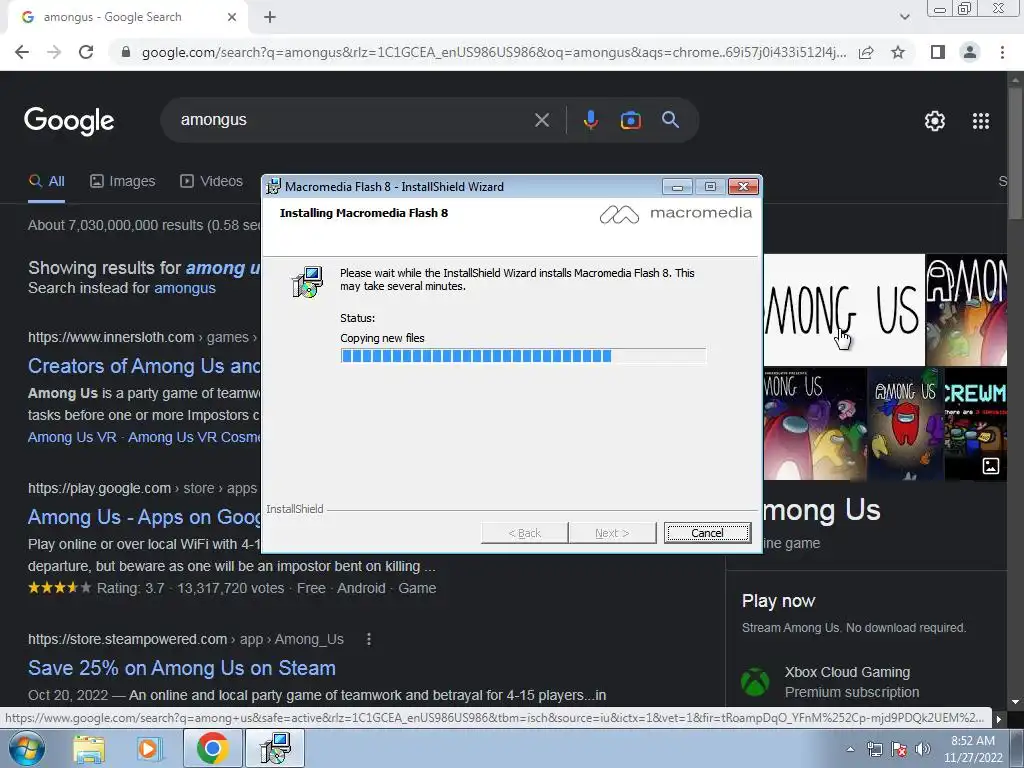Click the white AMONG US logo thumbnail
This screenshot has width=1024, height=768.
pos(844,310)
